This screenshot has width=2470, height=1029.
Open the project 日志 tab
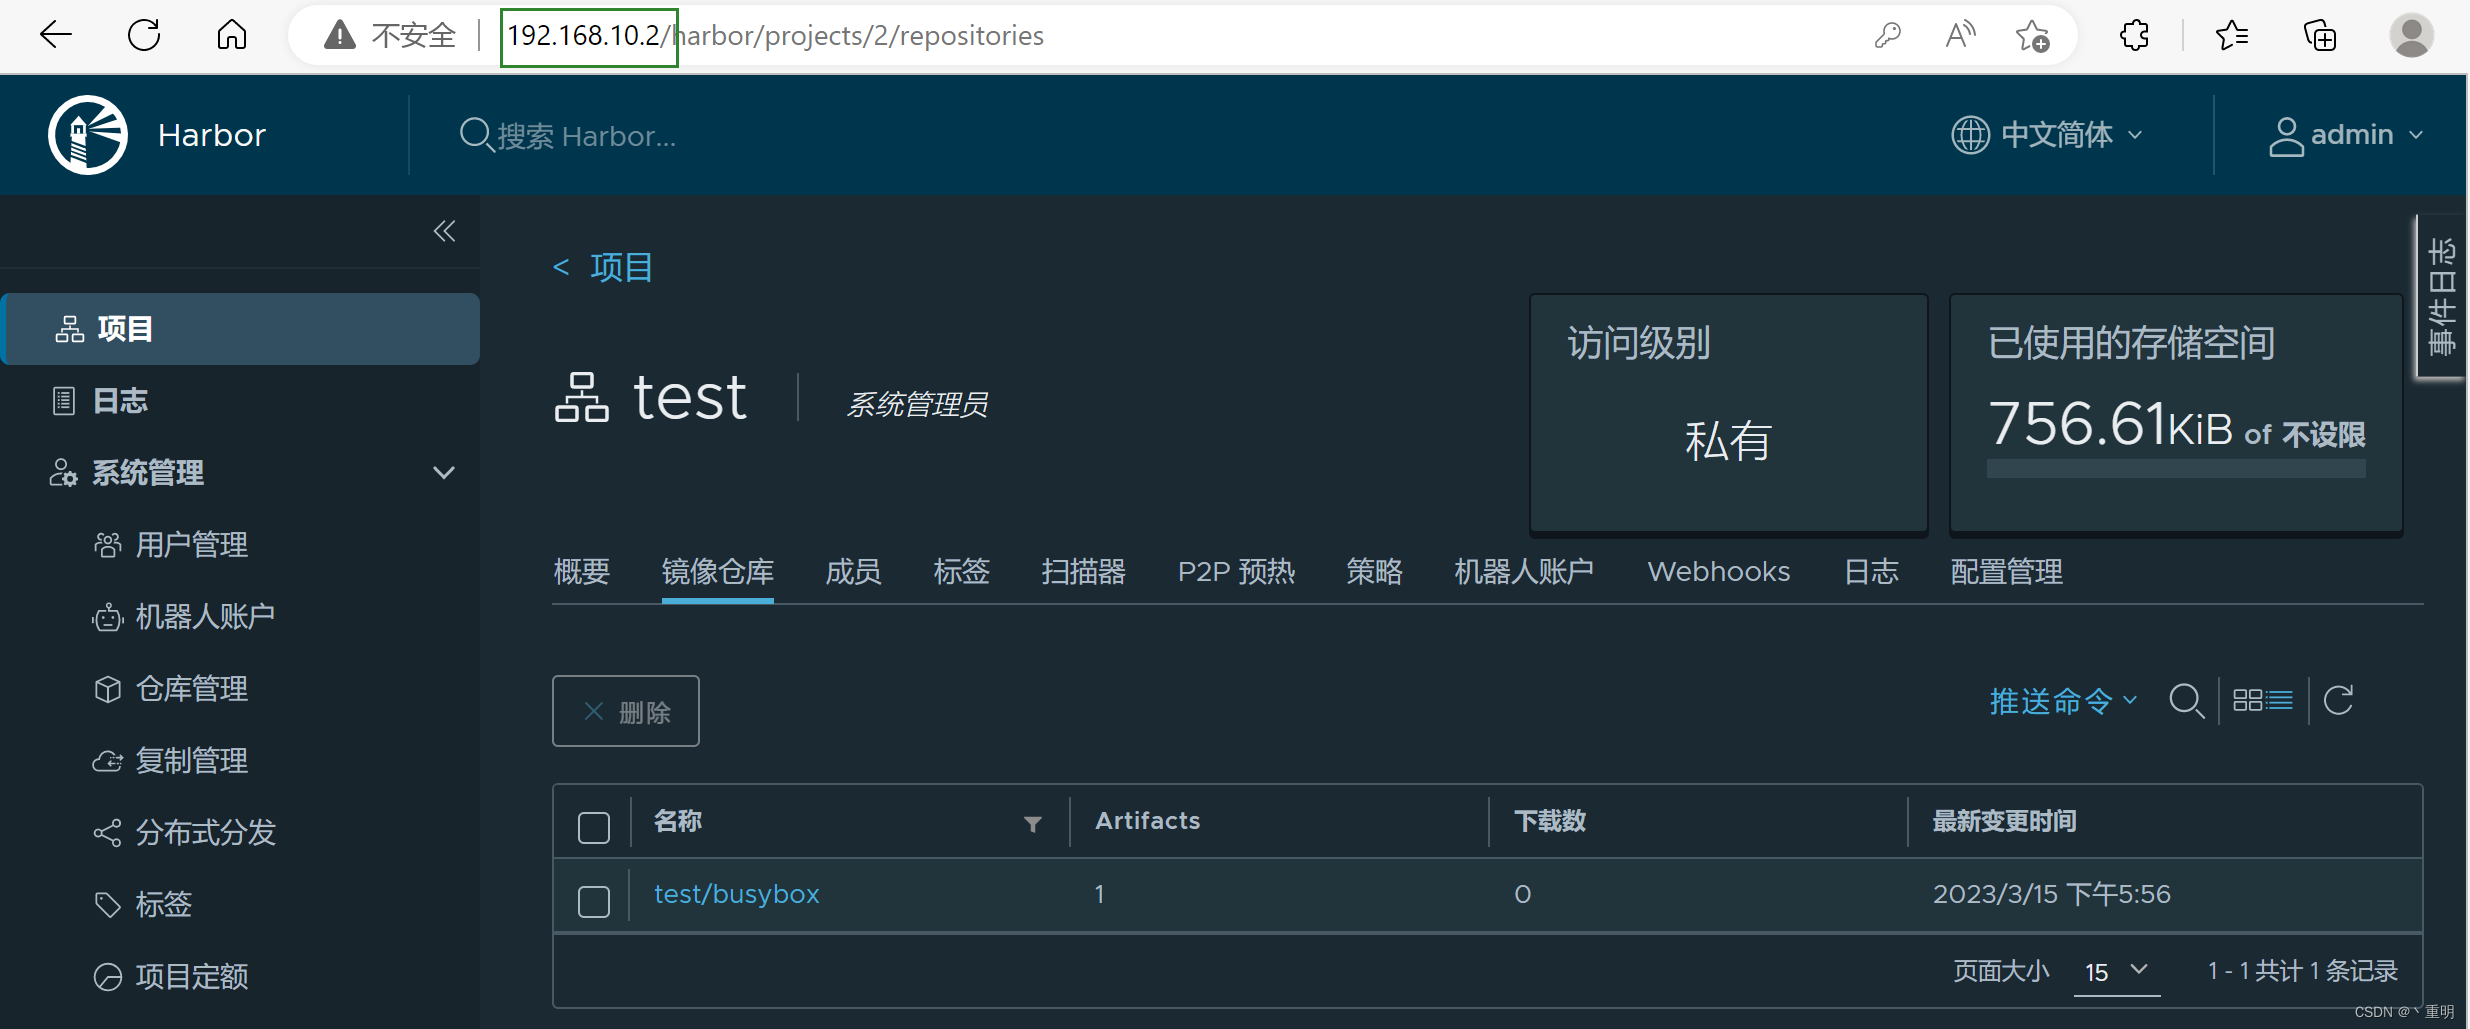click(x=1870, y=571)
